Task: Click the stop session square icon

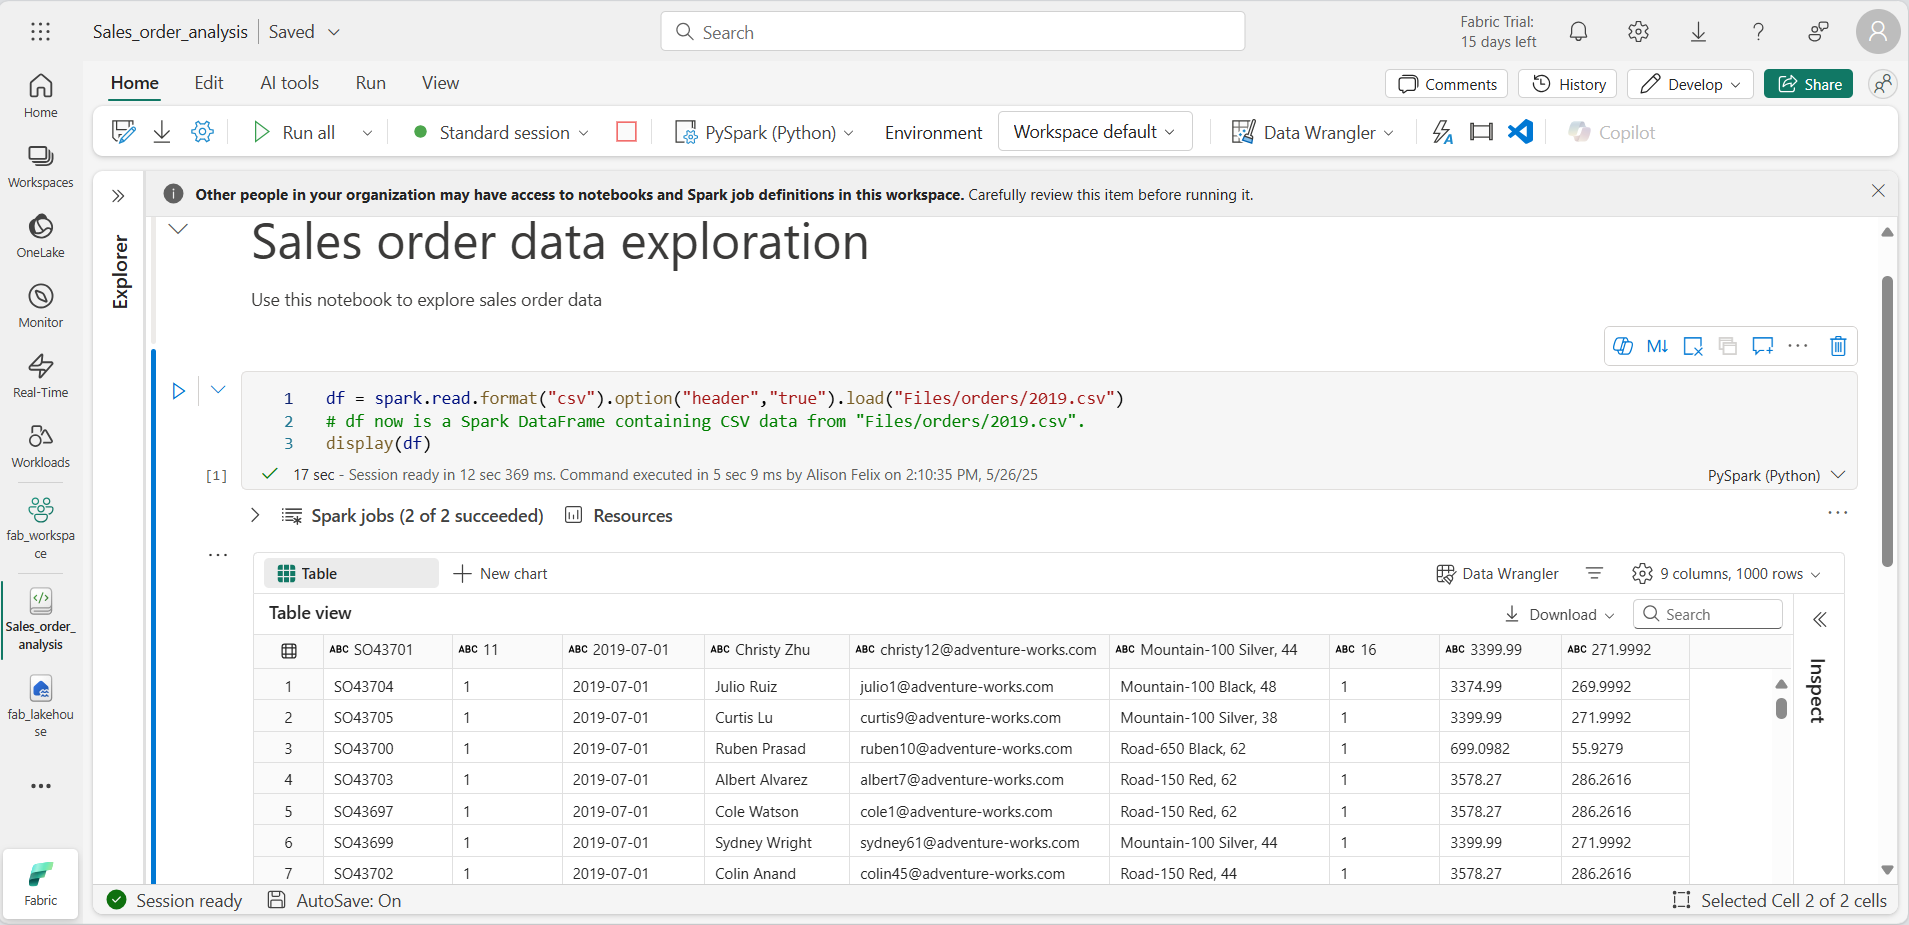Action: (x=626, y=132)
